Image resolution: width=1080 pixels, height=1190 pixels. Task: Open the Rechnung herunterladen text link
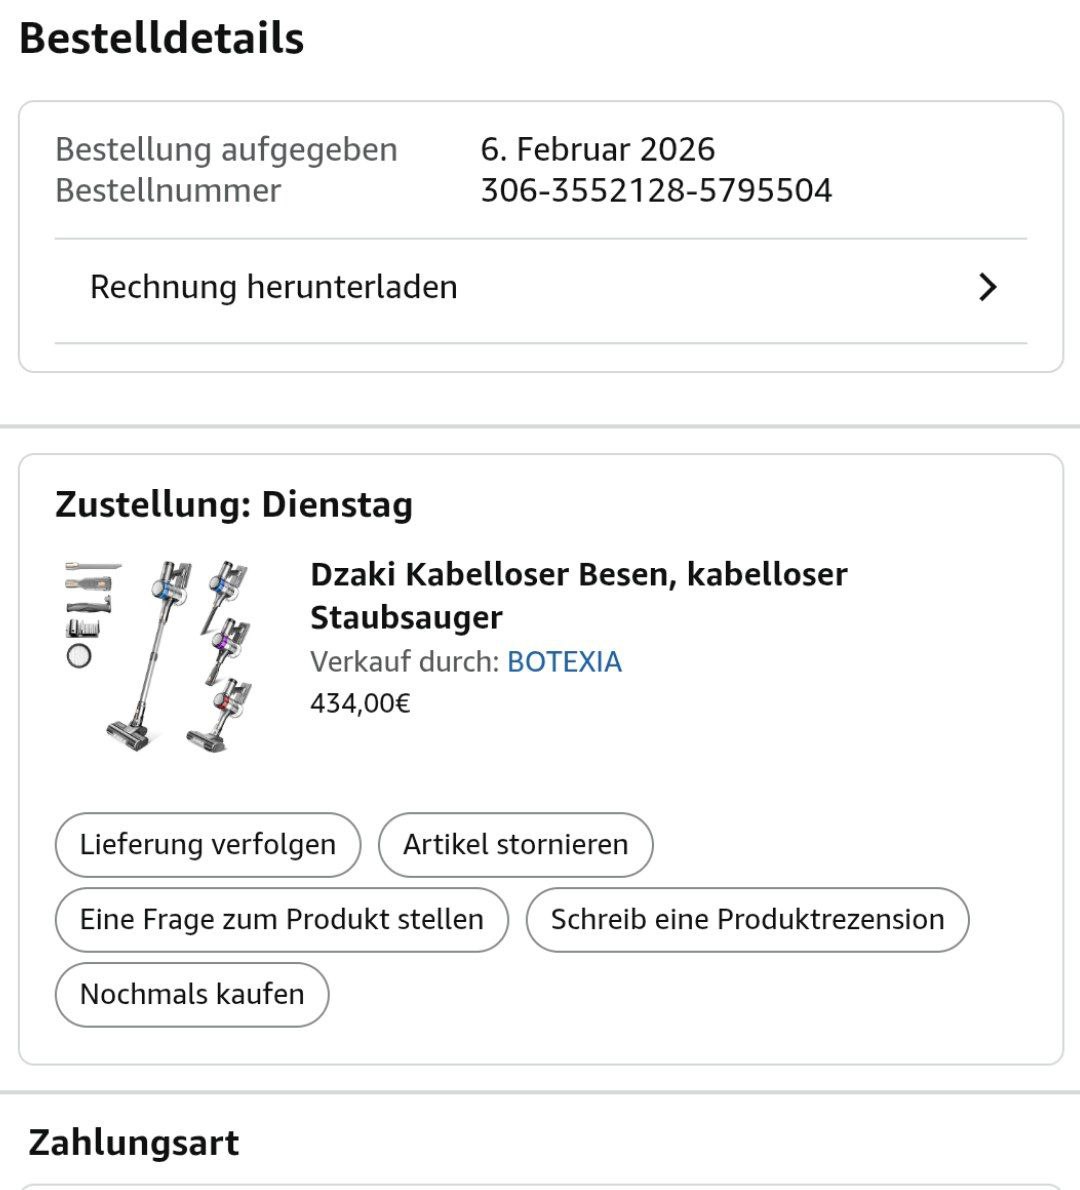[273, 287]
